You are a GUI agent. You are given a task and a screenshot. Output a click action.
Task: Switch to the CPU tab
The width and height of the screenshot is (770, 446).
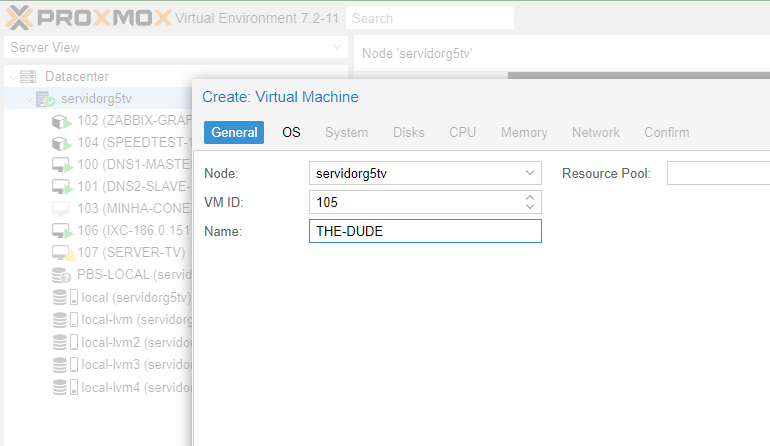point(462,132)
